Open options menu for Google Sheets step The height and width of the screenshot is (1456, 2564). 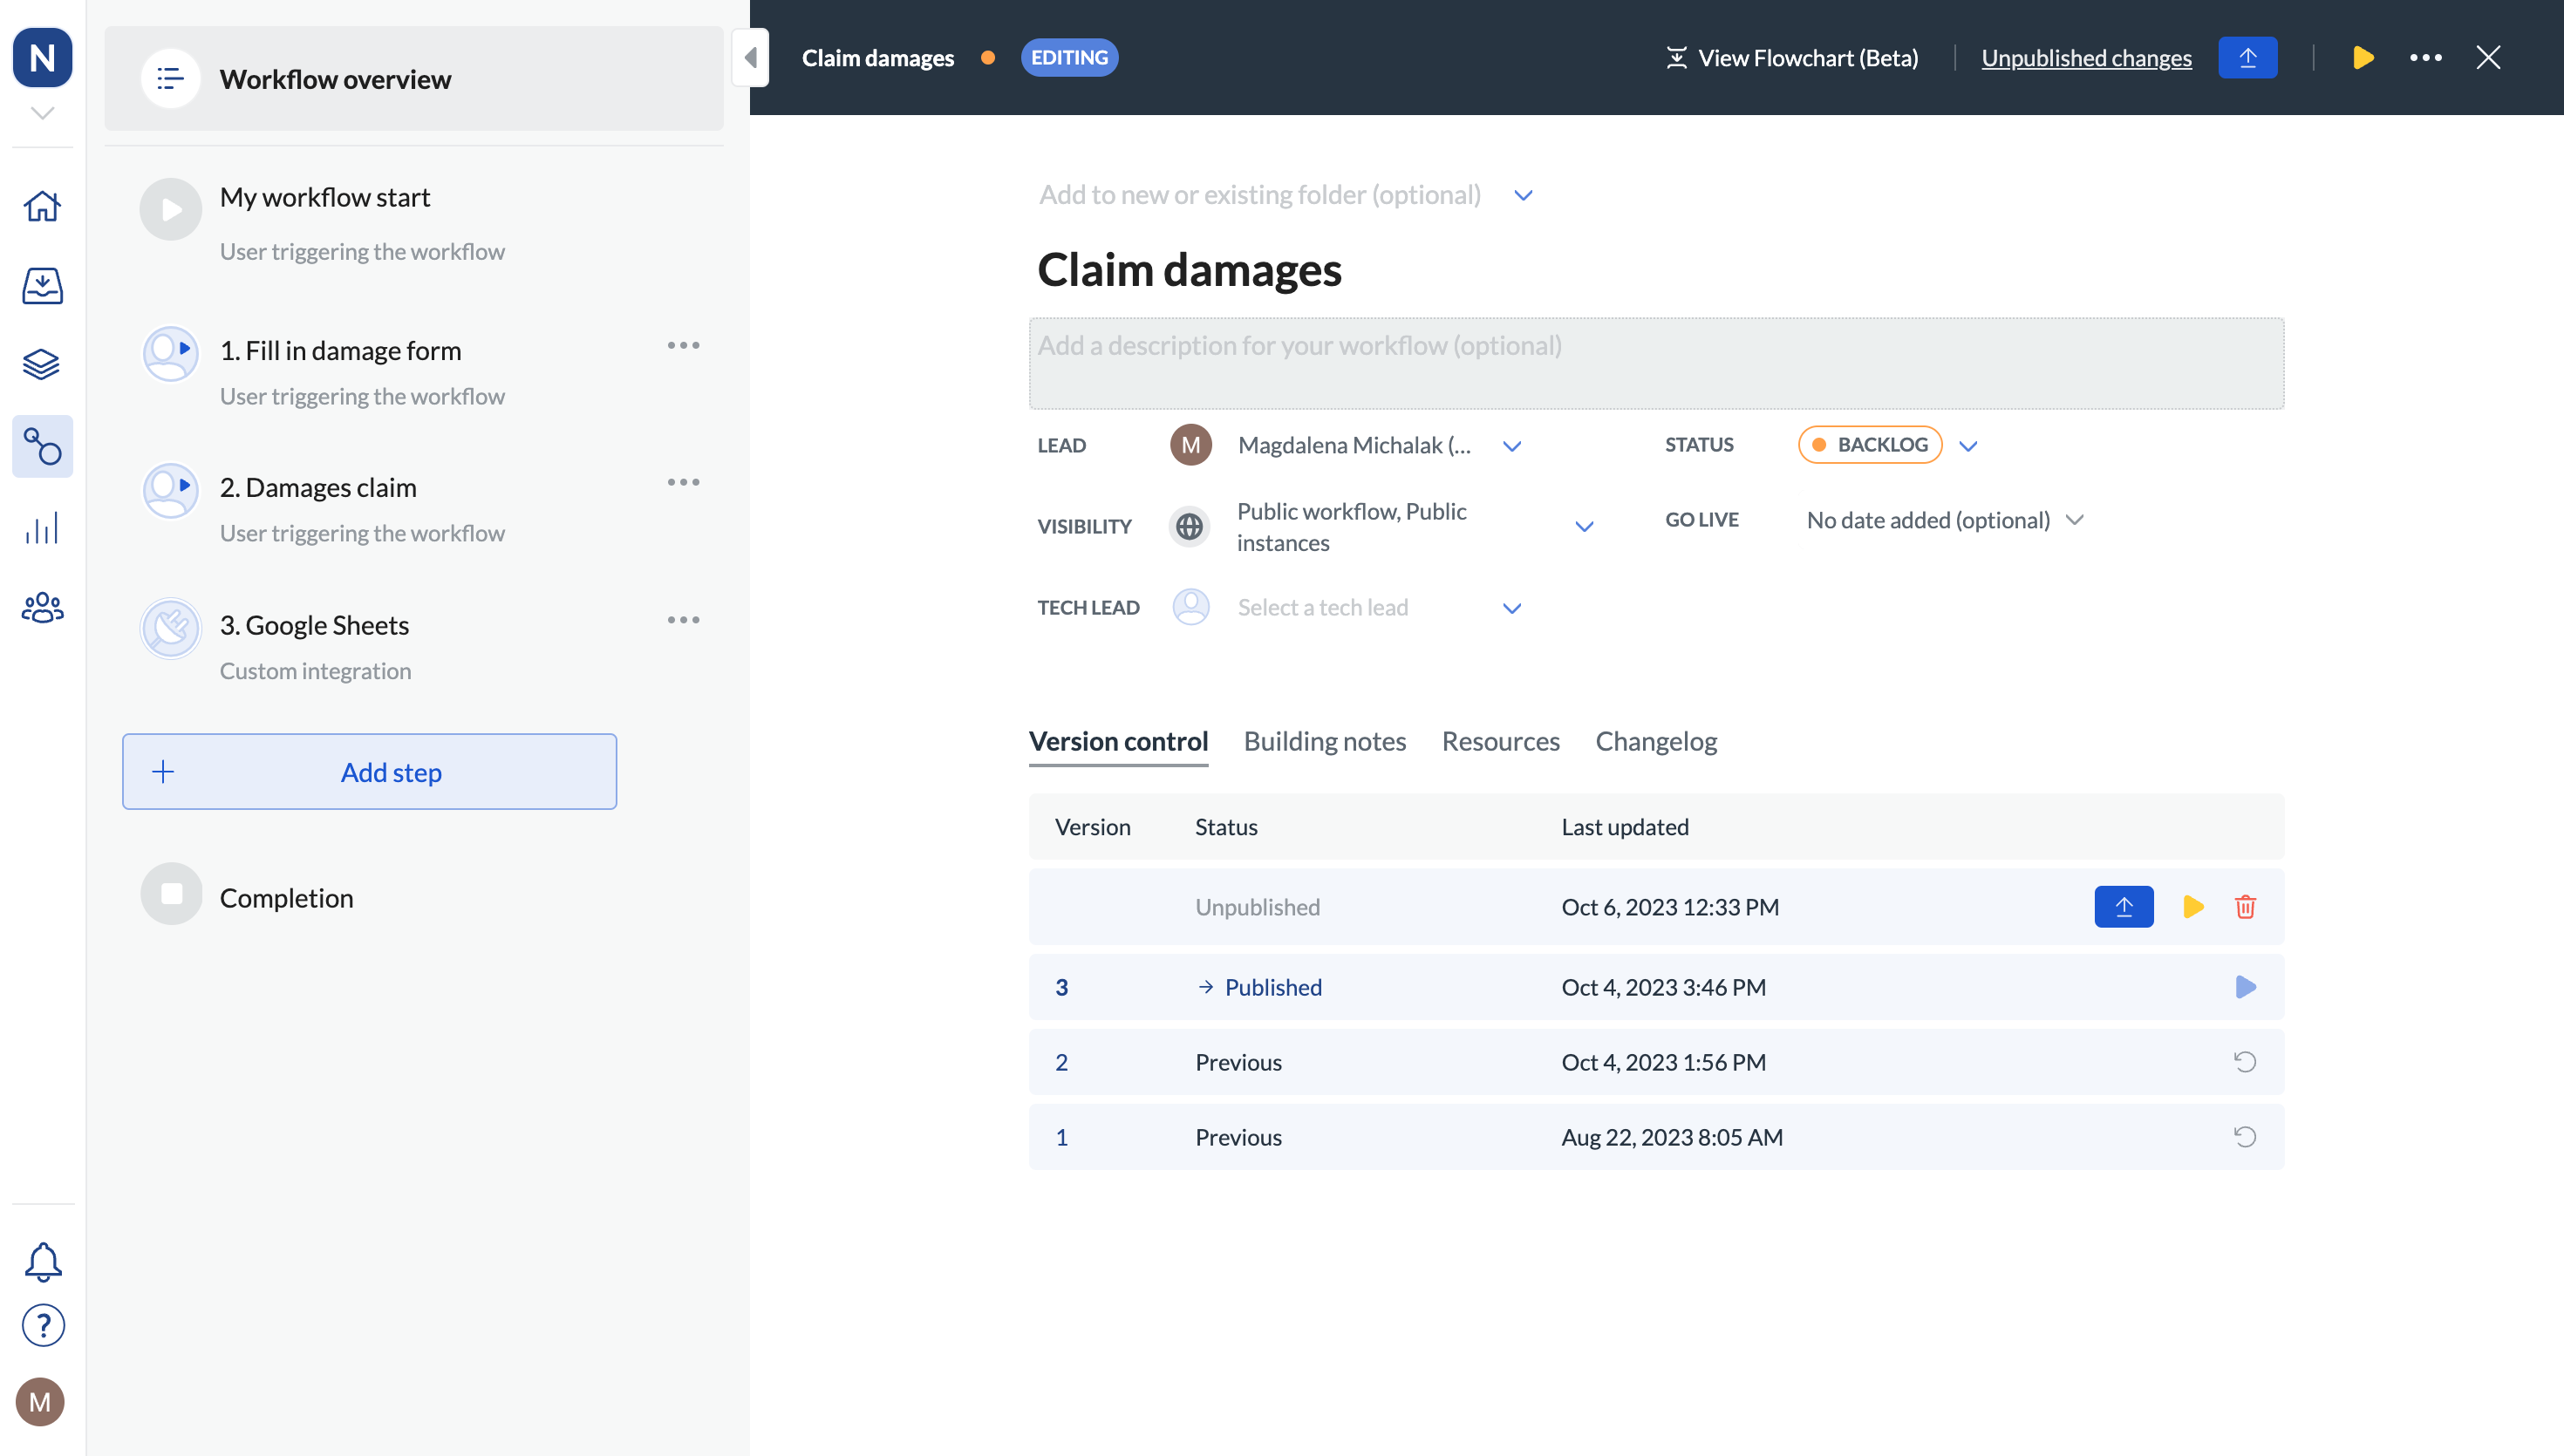point(683,620)
